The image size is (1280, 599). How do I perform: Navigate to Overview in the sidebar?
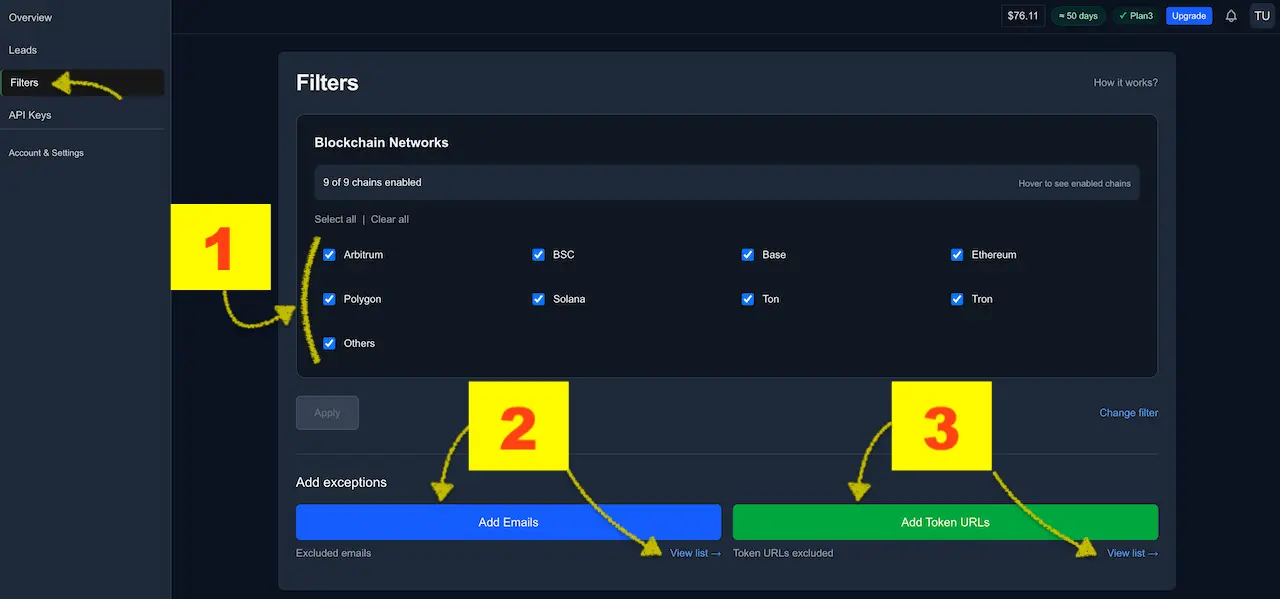29,17
